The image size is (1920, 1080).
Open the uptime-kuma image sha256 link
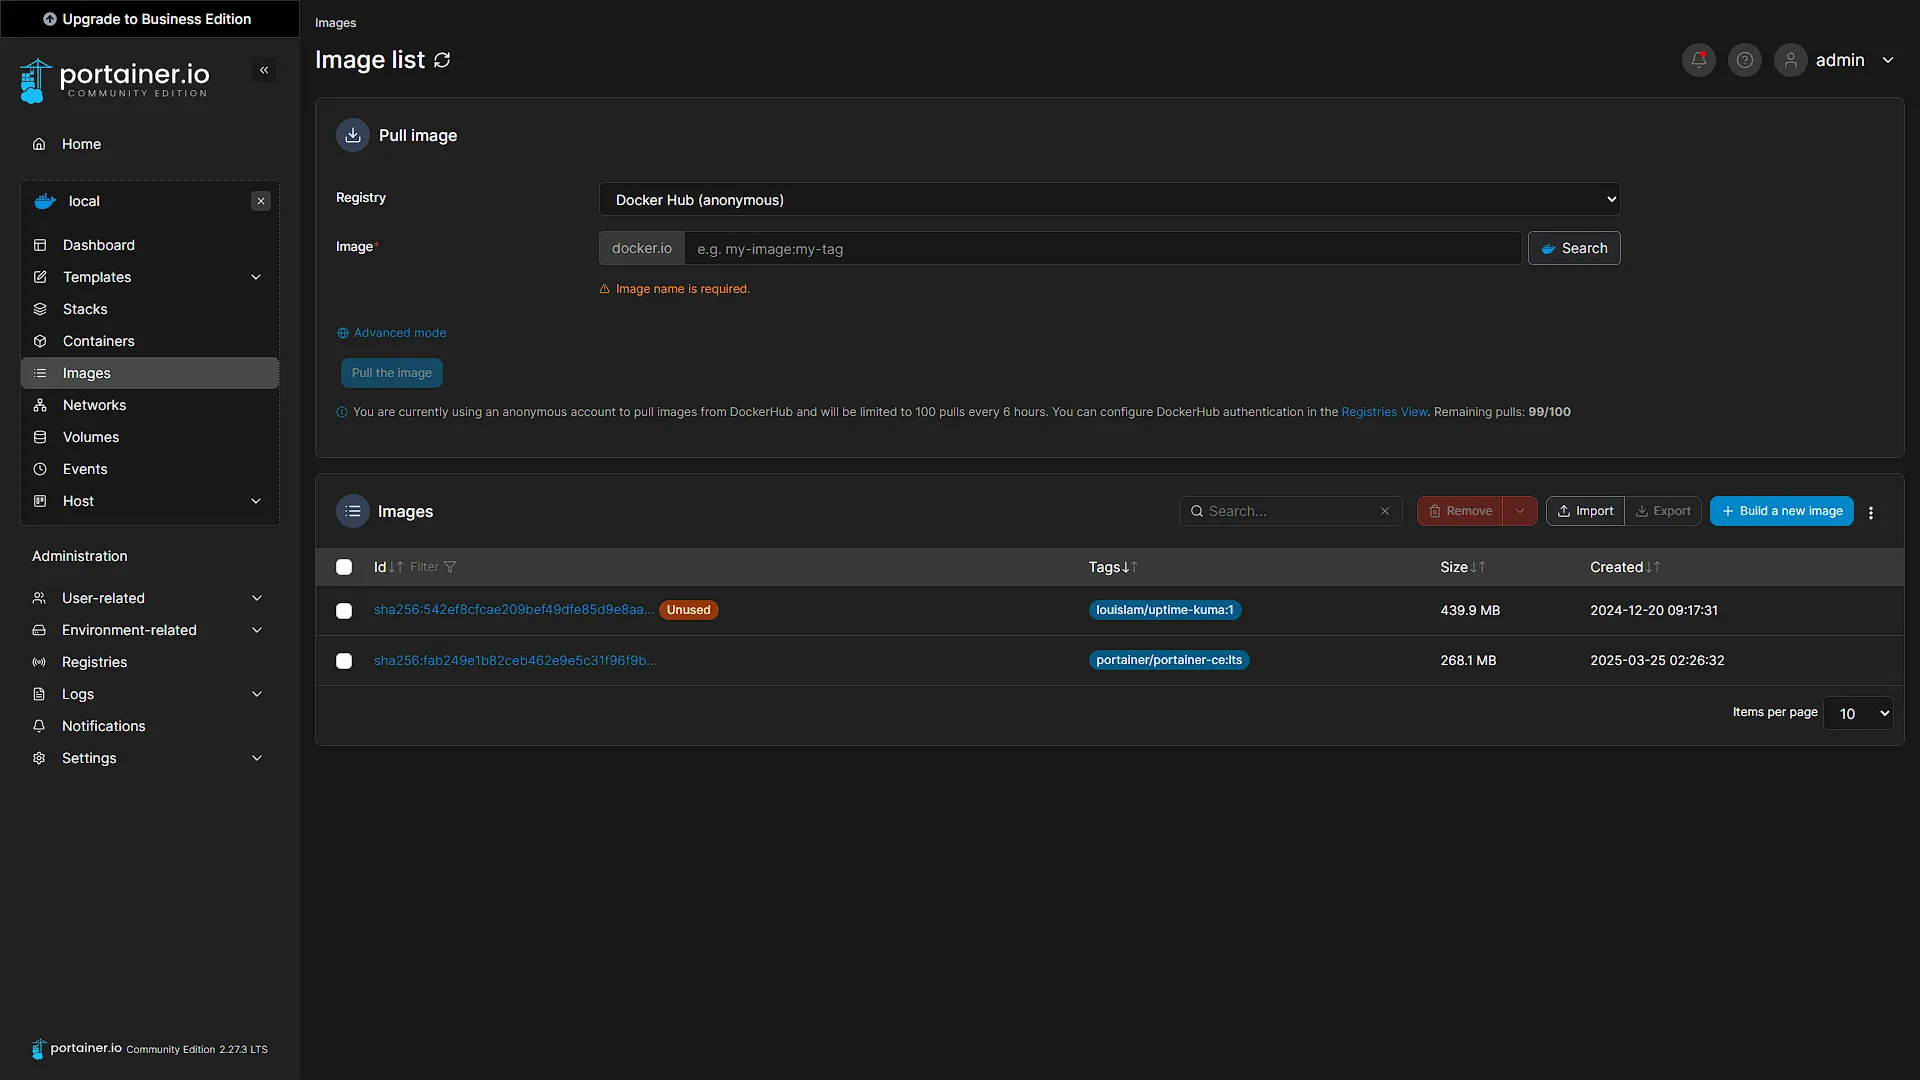pyautogui.click(x=514, y=610)
